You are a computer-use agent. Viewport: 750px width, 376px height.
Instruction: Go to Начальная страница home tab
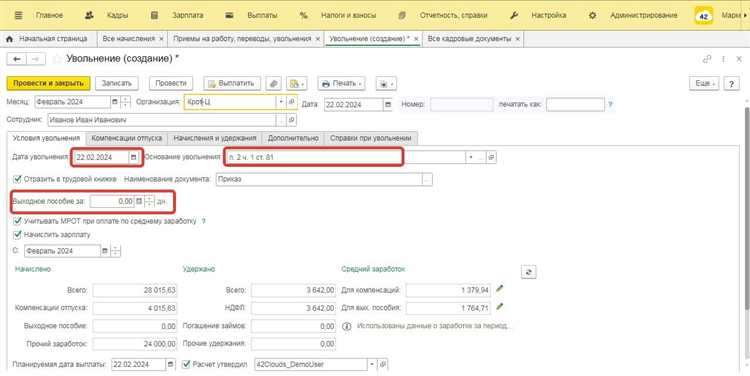tap(47, 39)
